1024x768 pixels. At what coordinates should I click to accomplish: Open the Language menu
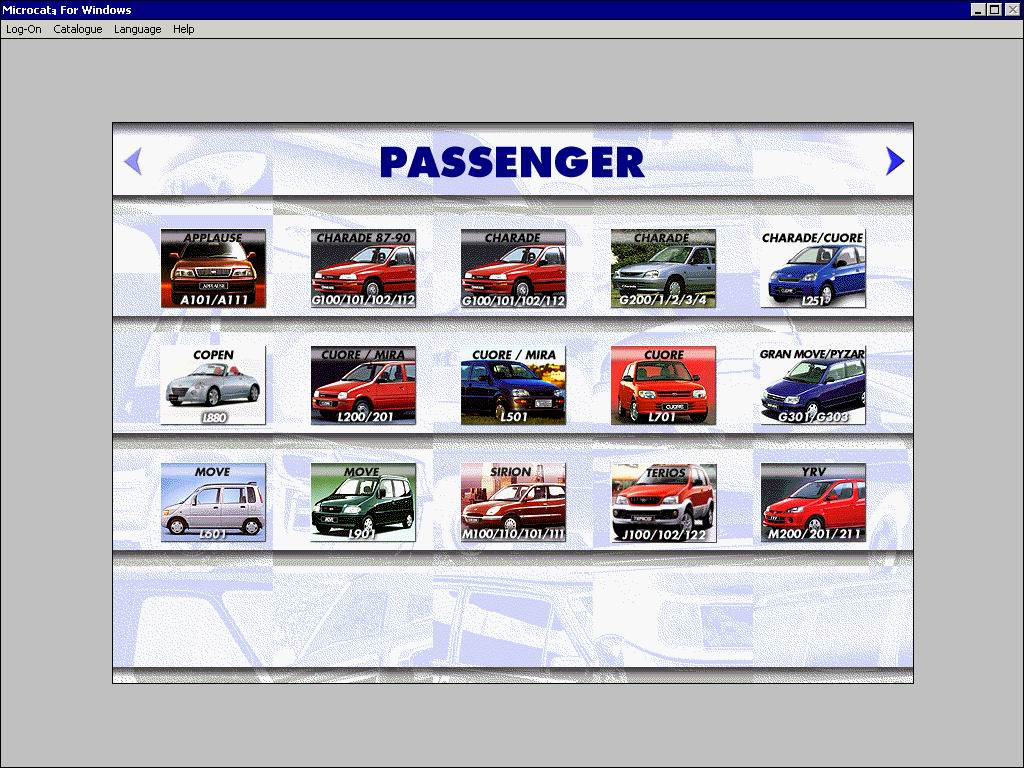[137, 29]
